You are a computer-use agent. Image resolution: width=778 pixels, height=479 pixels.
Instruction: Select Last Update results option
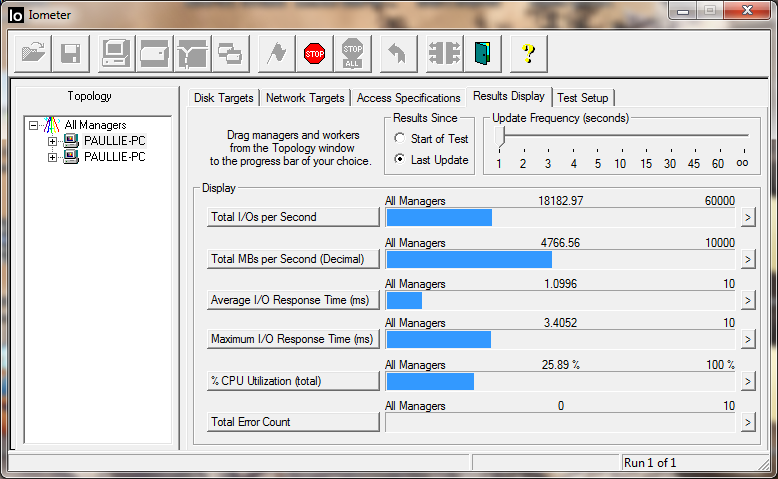[399, 159]
